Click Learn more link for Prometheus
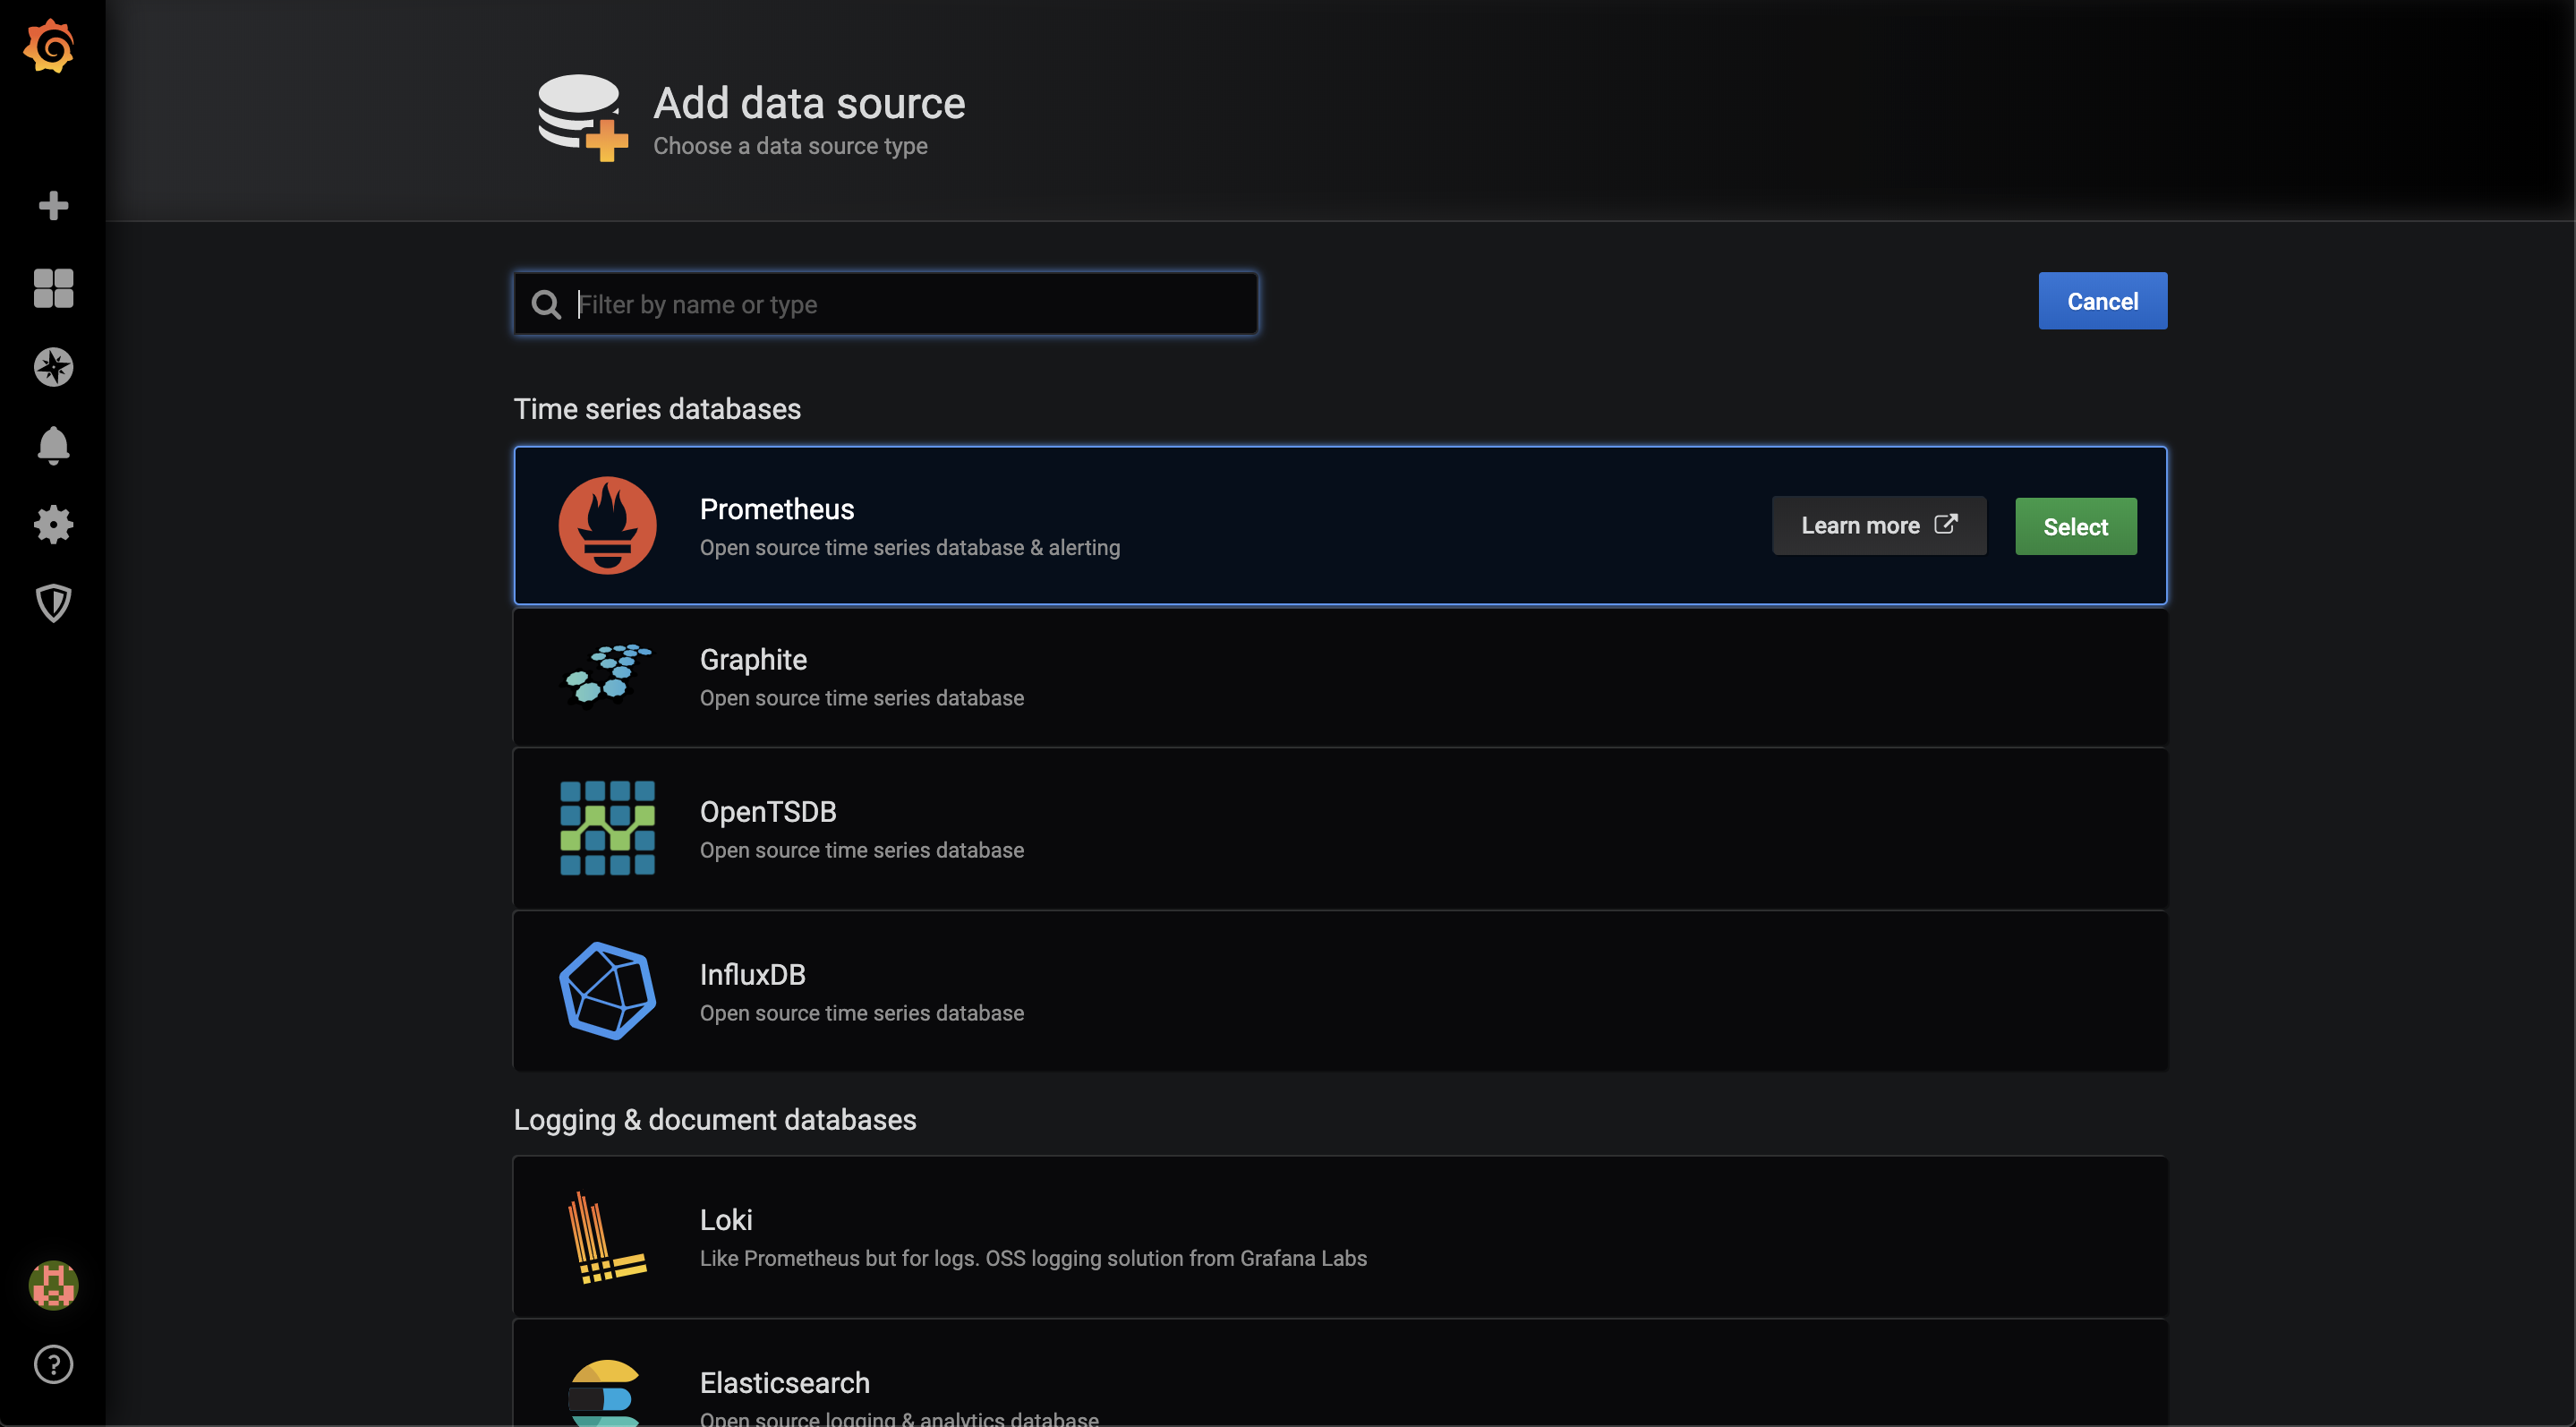Screen dimensions: 2576x1427 coord(1878,526)
